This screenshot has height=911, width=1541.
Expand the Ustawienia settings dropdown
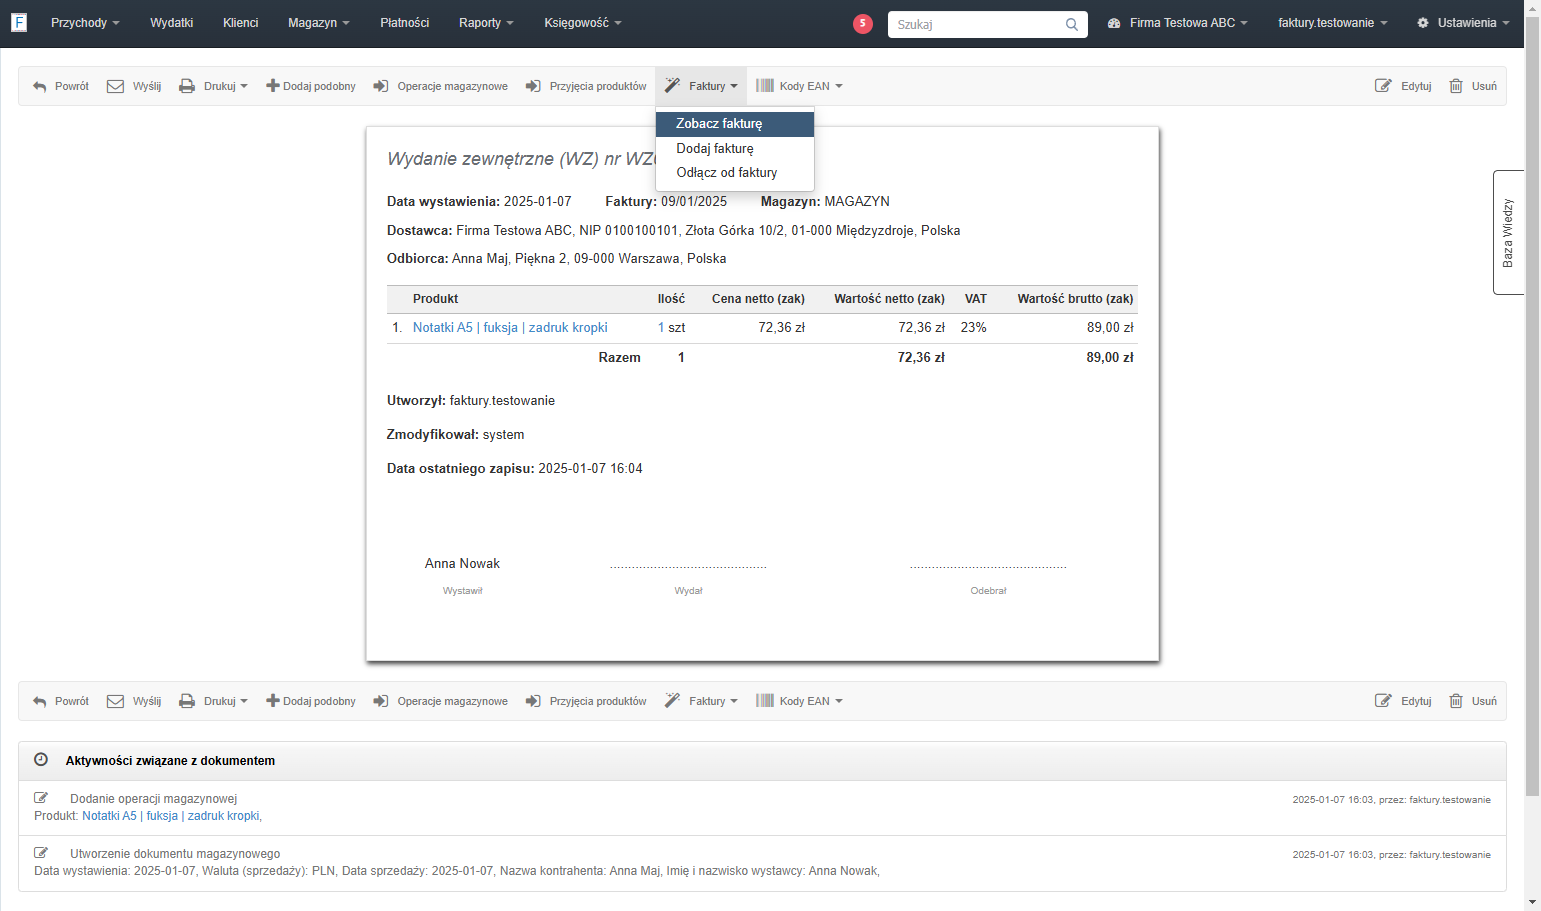tap(1463, 23)
